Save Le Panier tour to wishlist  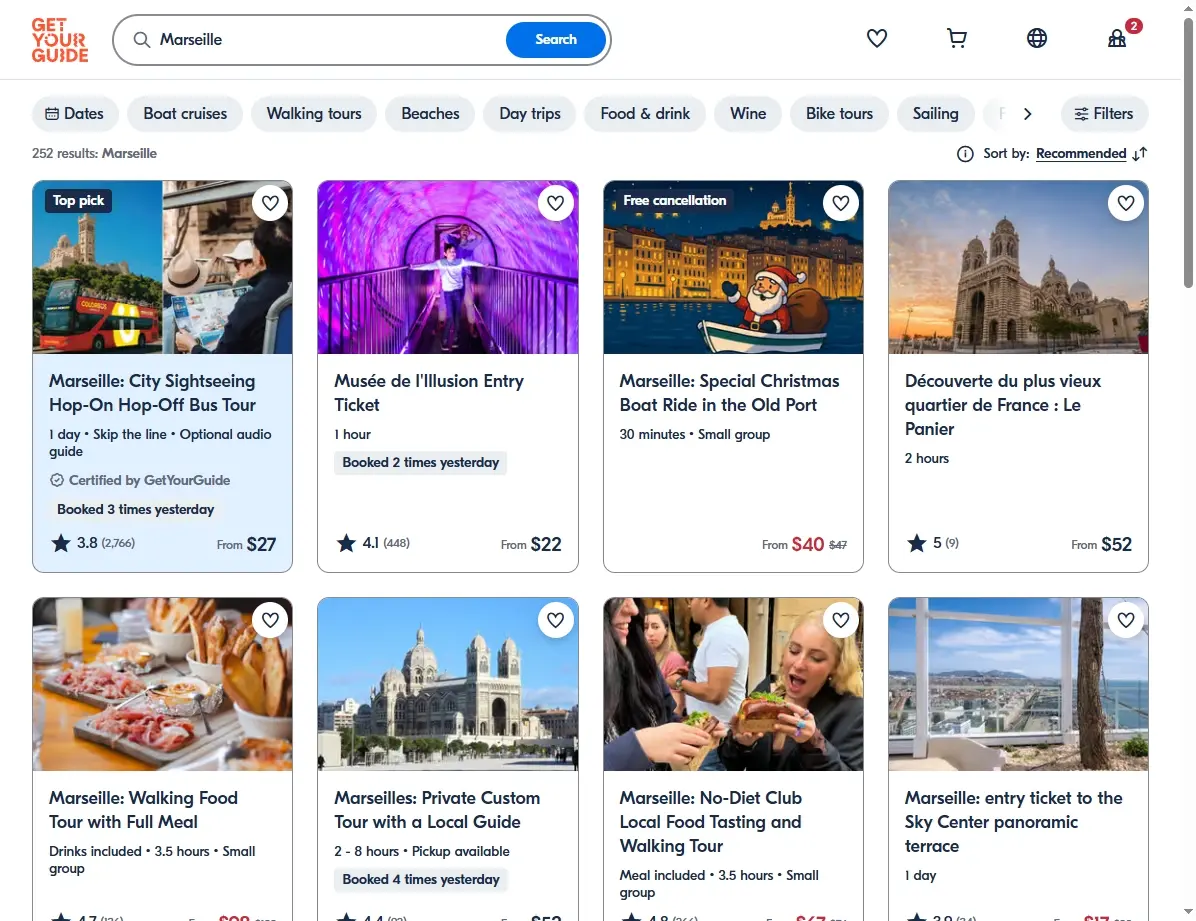(1126, 203)
